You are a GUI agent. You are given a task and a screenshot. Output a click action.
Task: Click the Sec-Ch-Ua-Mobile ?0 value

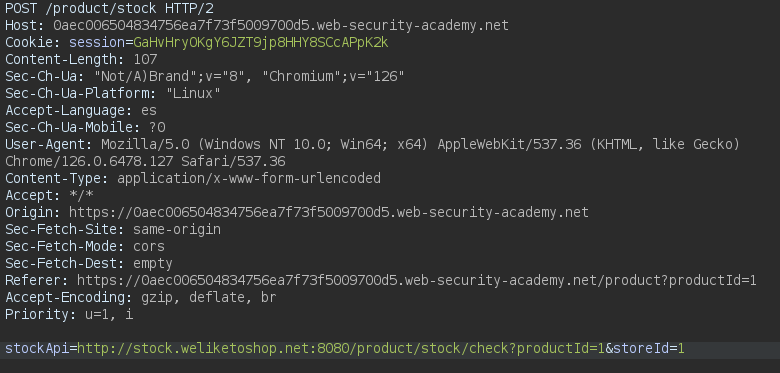(157, 127)
